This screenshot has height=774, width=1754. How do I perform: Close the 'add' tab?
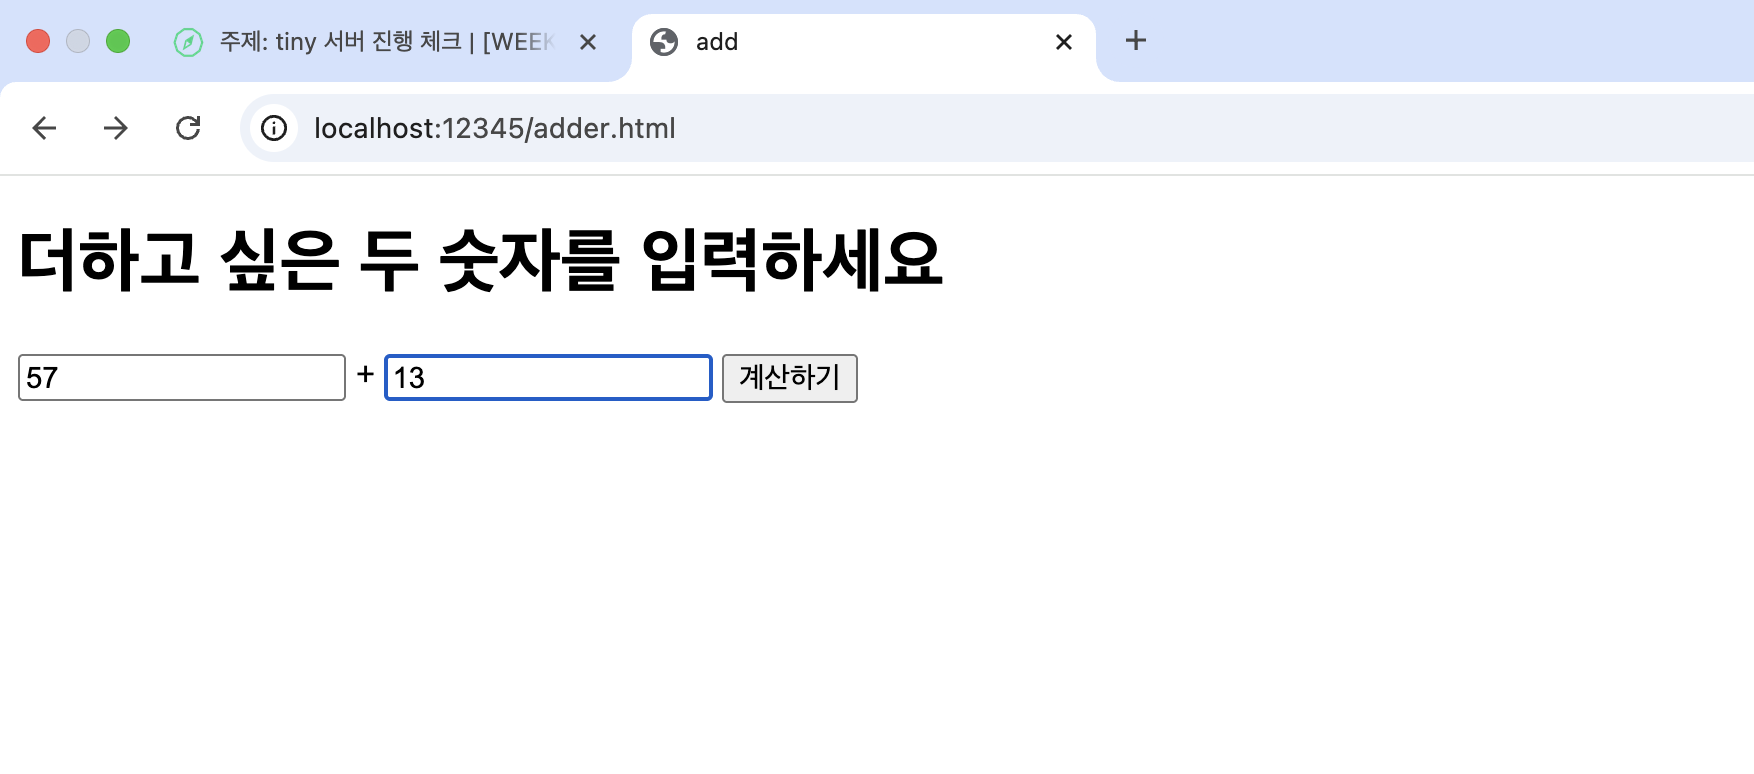[x=1064, y=42]
